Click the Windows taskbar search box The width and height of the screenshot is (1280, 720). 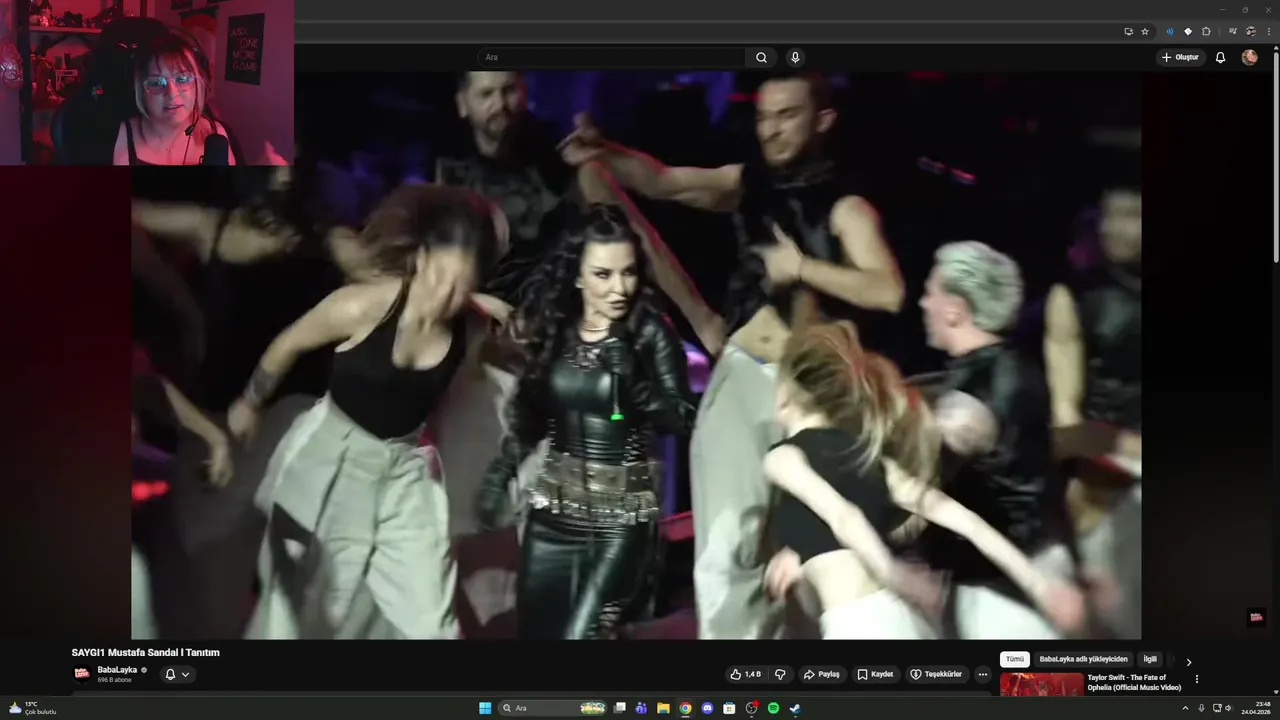pos(553,708)
